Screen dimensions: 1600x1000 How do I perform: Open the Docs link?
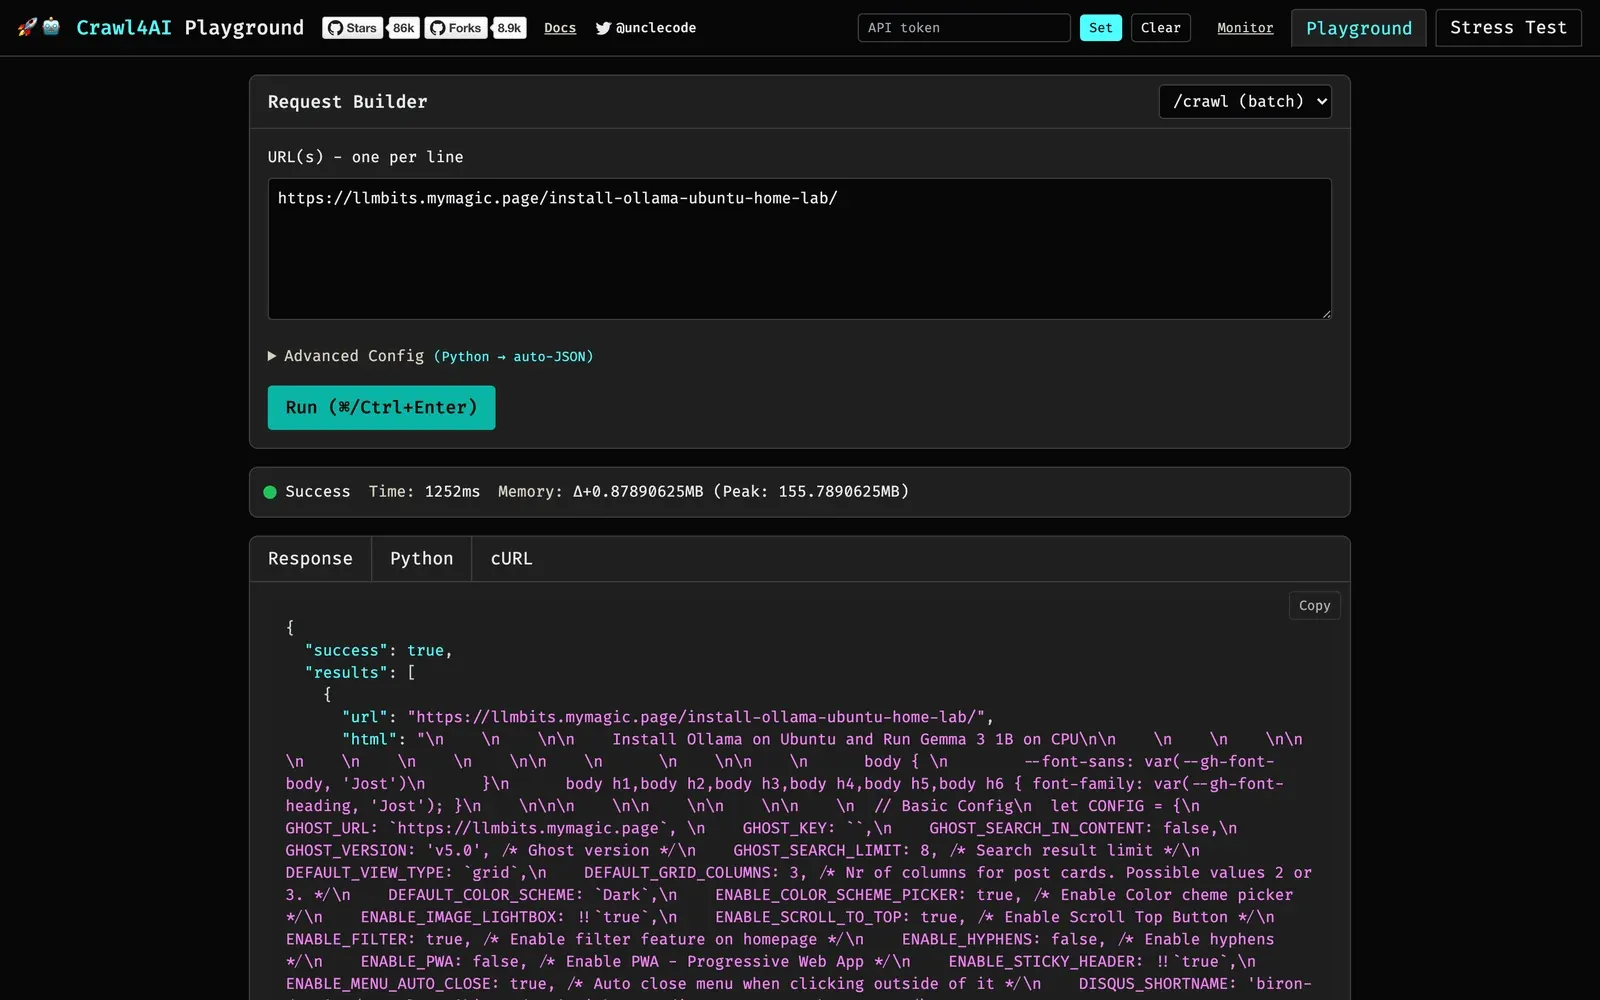tap(560, 28)
